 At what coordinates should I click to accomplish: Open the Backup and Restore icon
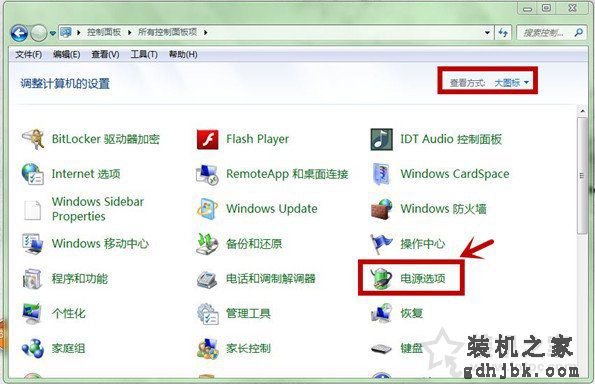[207, 244]
